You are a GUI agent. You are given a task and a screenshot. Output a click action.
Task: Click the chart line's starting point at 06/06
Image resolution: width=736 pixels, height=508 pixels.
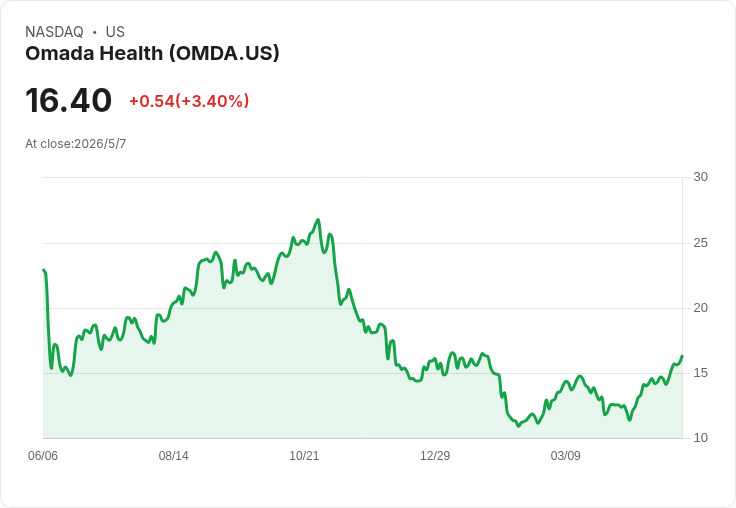(x=44, y=270)
